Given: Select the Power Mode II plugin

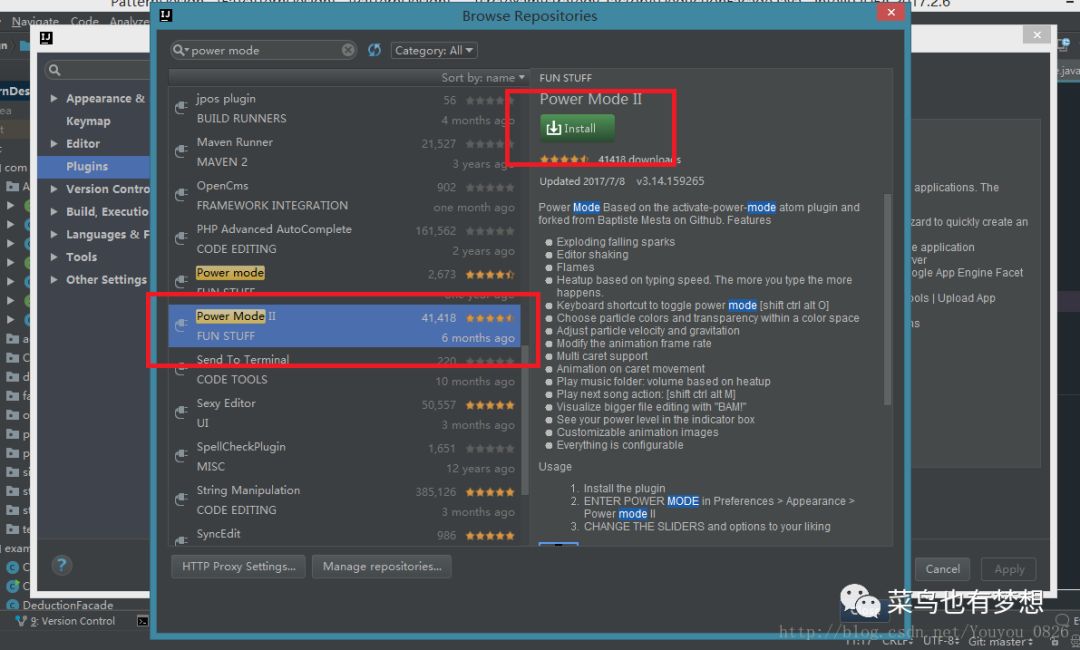Looking at the screenshot, I should coord(344,326).
